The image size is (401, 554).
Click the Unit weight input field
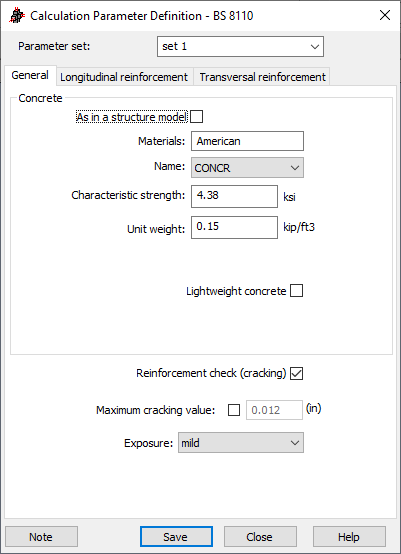(x=234, y=227)
